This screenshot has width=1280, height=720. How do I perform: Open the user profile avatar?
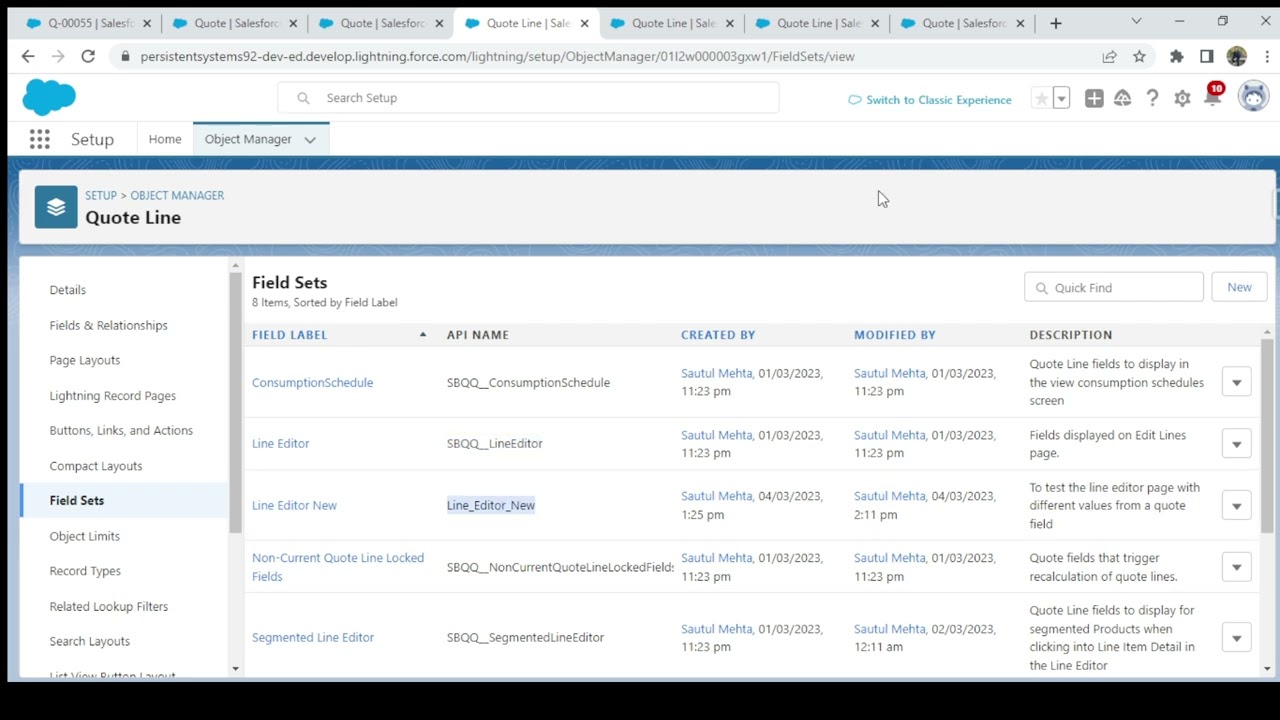pos(1253,96)
